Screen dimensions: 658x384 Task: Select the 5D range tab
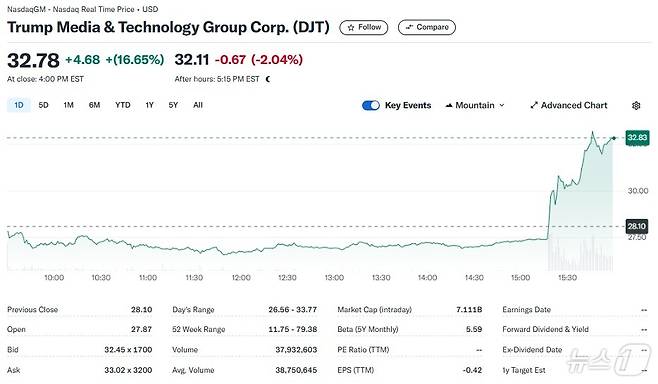point(43,105)
